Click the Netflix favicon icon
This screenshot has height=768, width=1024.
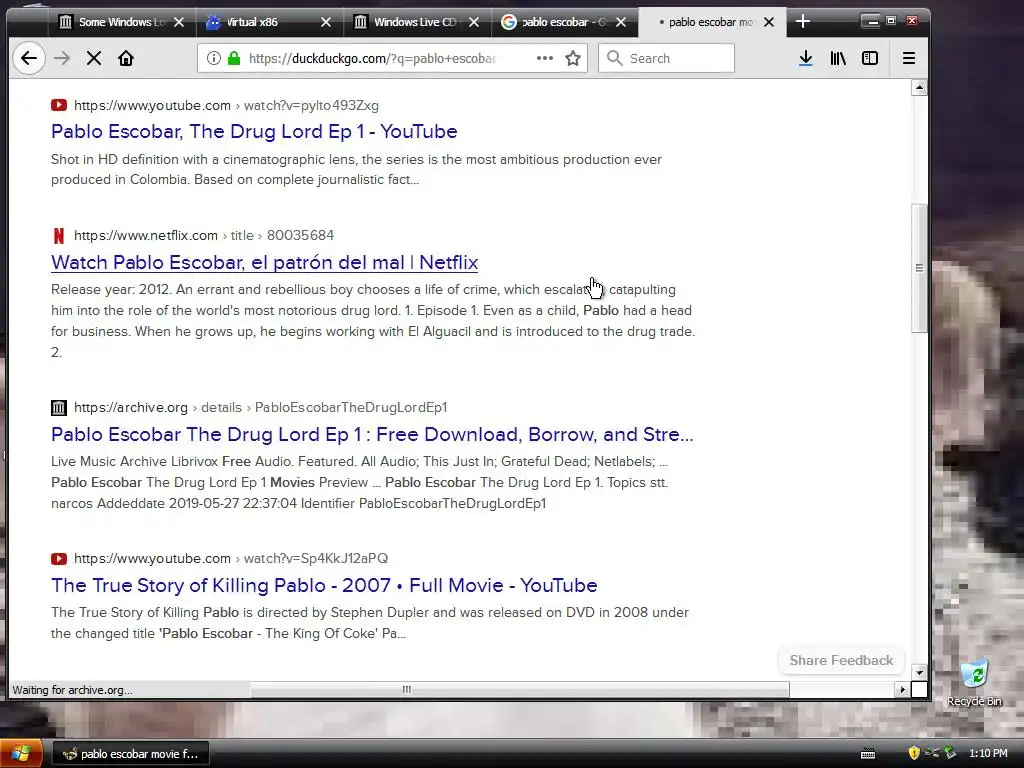click(59, 235)
